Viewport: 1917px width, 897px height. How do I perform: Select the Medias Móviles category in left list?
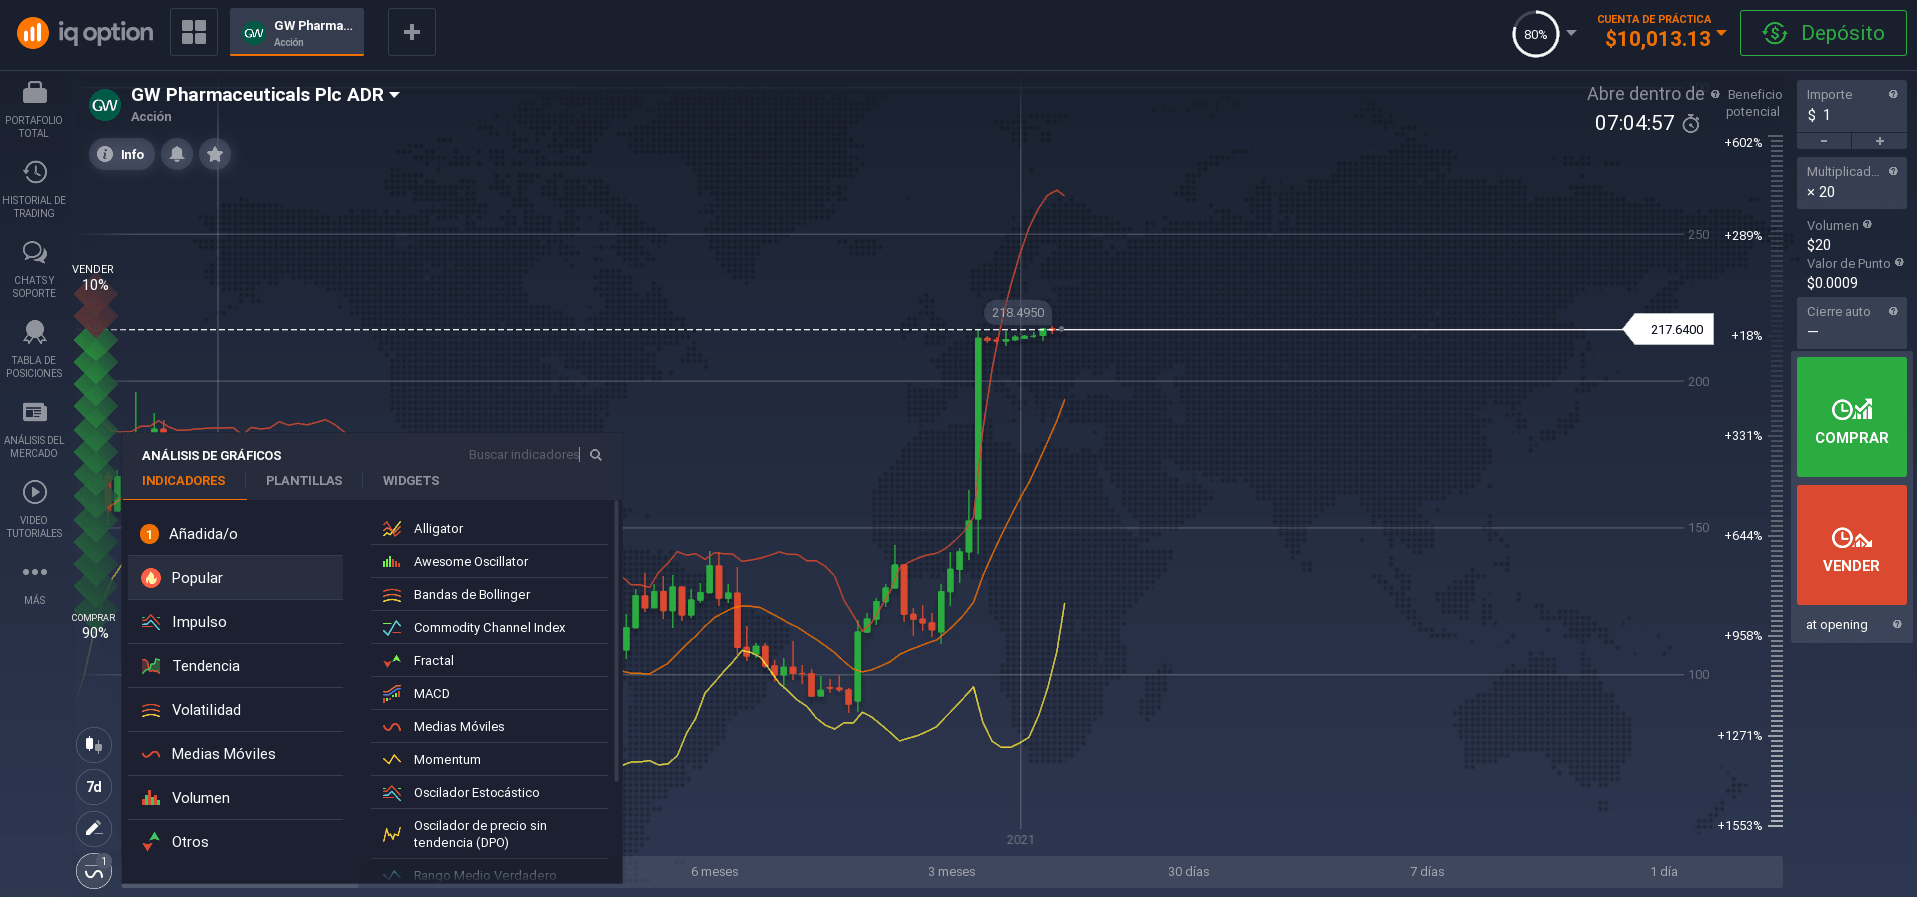tap(236, 754)
